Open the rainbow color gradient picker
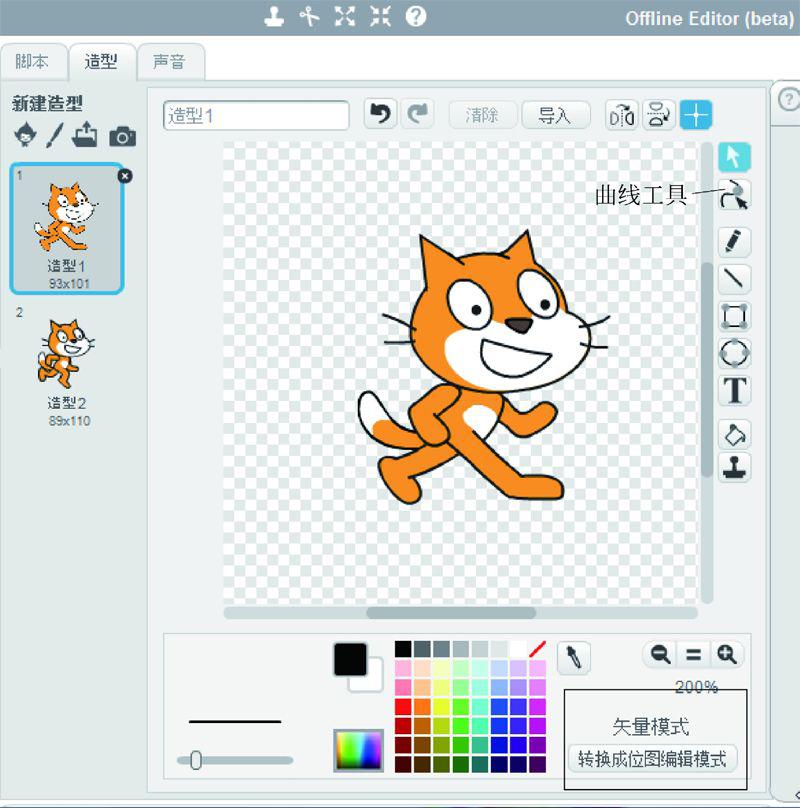Image resolution: width=800 pixels, height=808 pixels. tap(358, 750)
